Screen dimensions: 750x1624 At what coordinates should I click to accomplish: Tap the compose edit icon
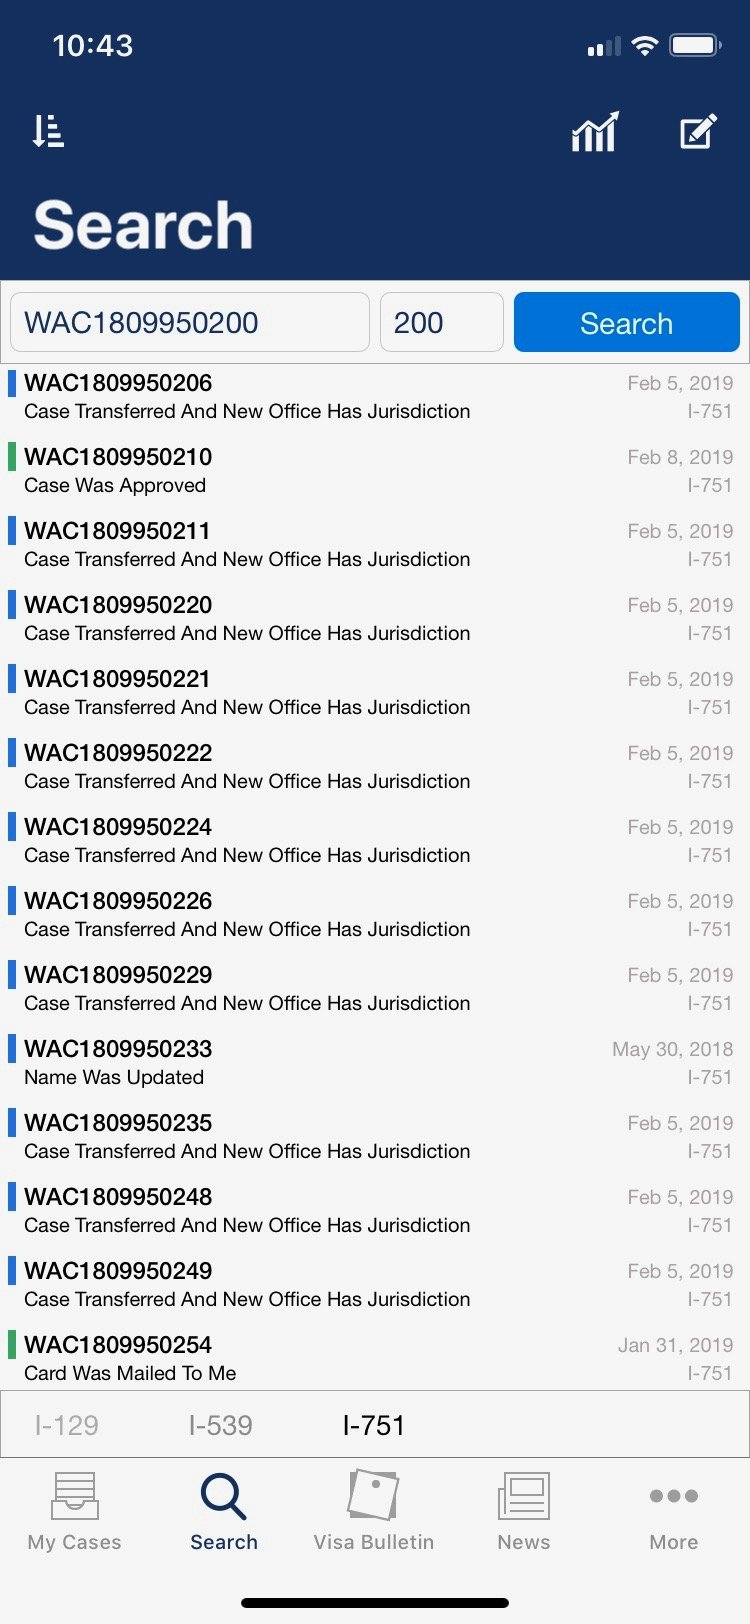698,132
